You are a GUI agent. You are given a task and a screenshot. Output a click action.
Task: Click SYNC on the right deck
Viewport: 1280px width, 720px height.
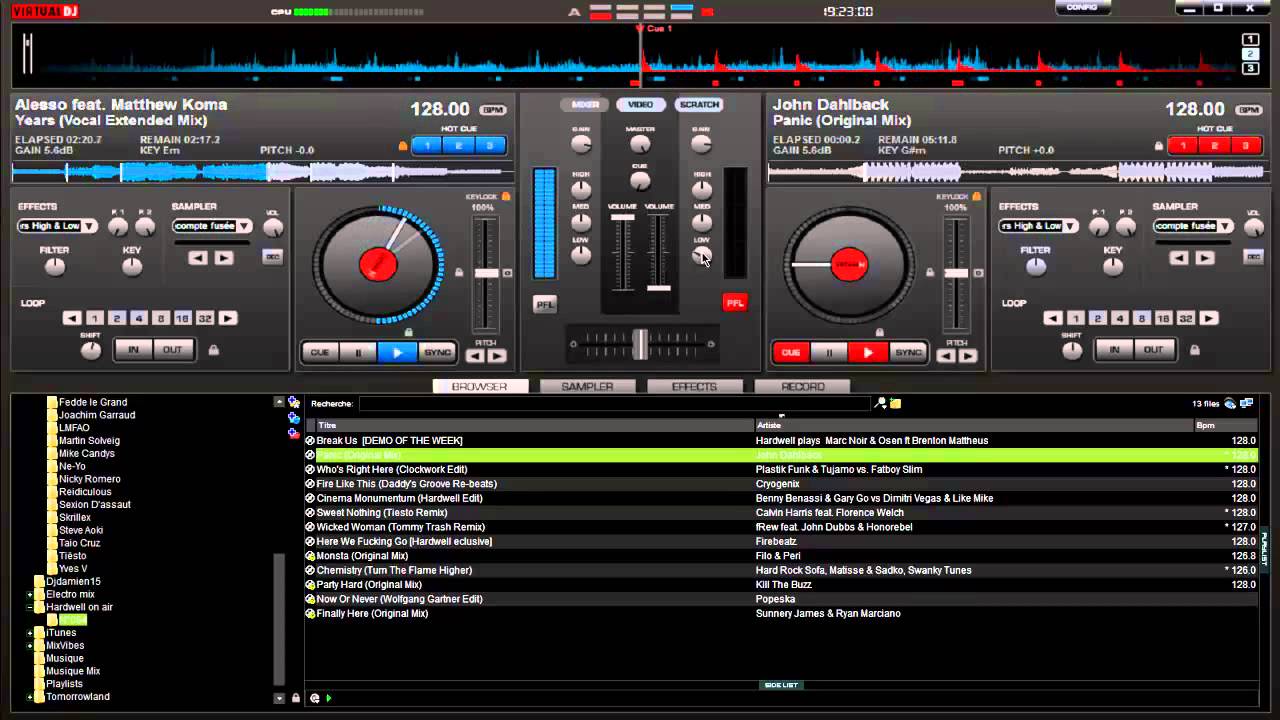[x=907, y=352]
